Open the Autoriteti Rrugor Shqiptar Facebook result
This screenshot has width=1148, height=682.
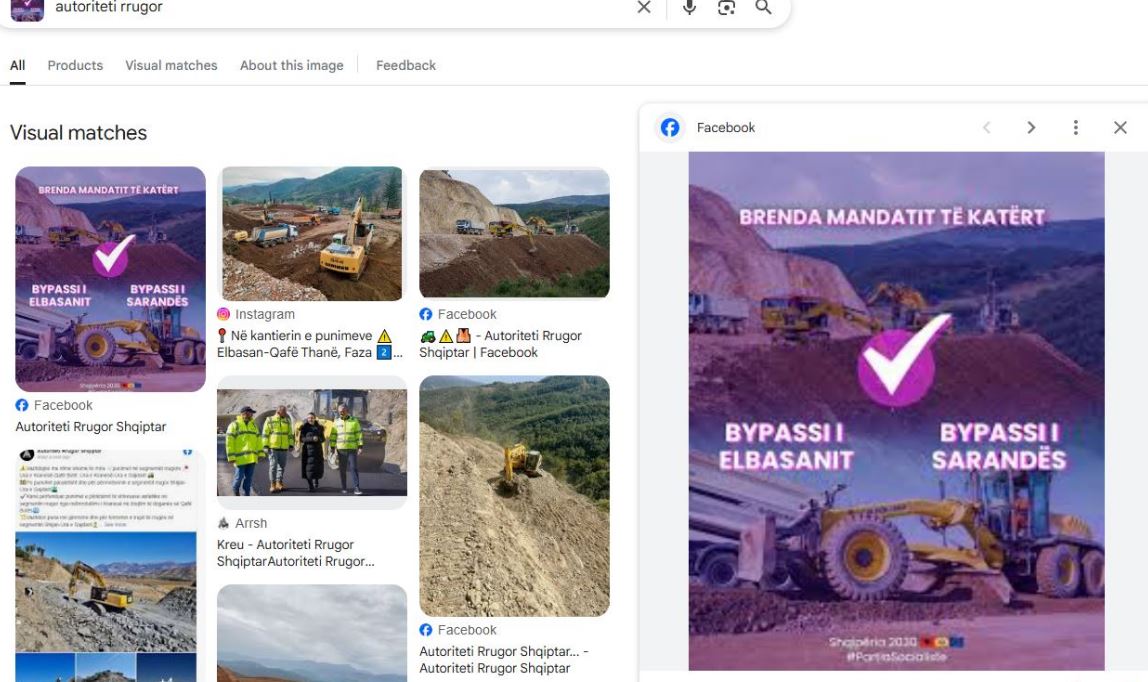click(x=88, y=427)
